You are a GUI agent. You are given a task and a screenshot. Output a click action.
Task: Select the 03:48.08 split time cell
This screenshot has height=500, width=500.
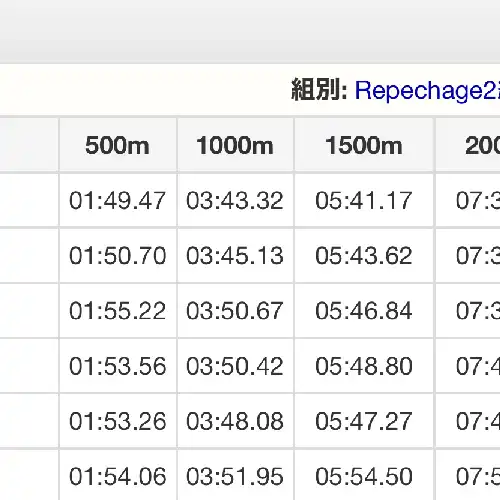point(235,421)
